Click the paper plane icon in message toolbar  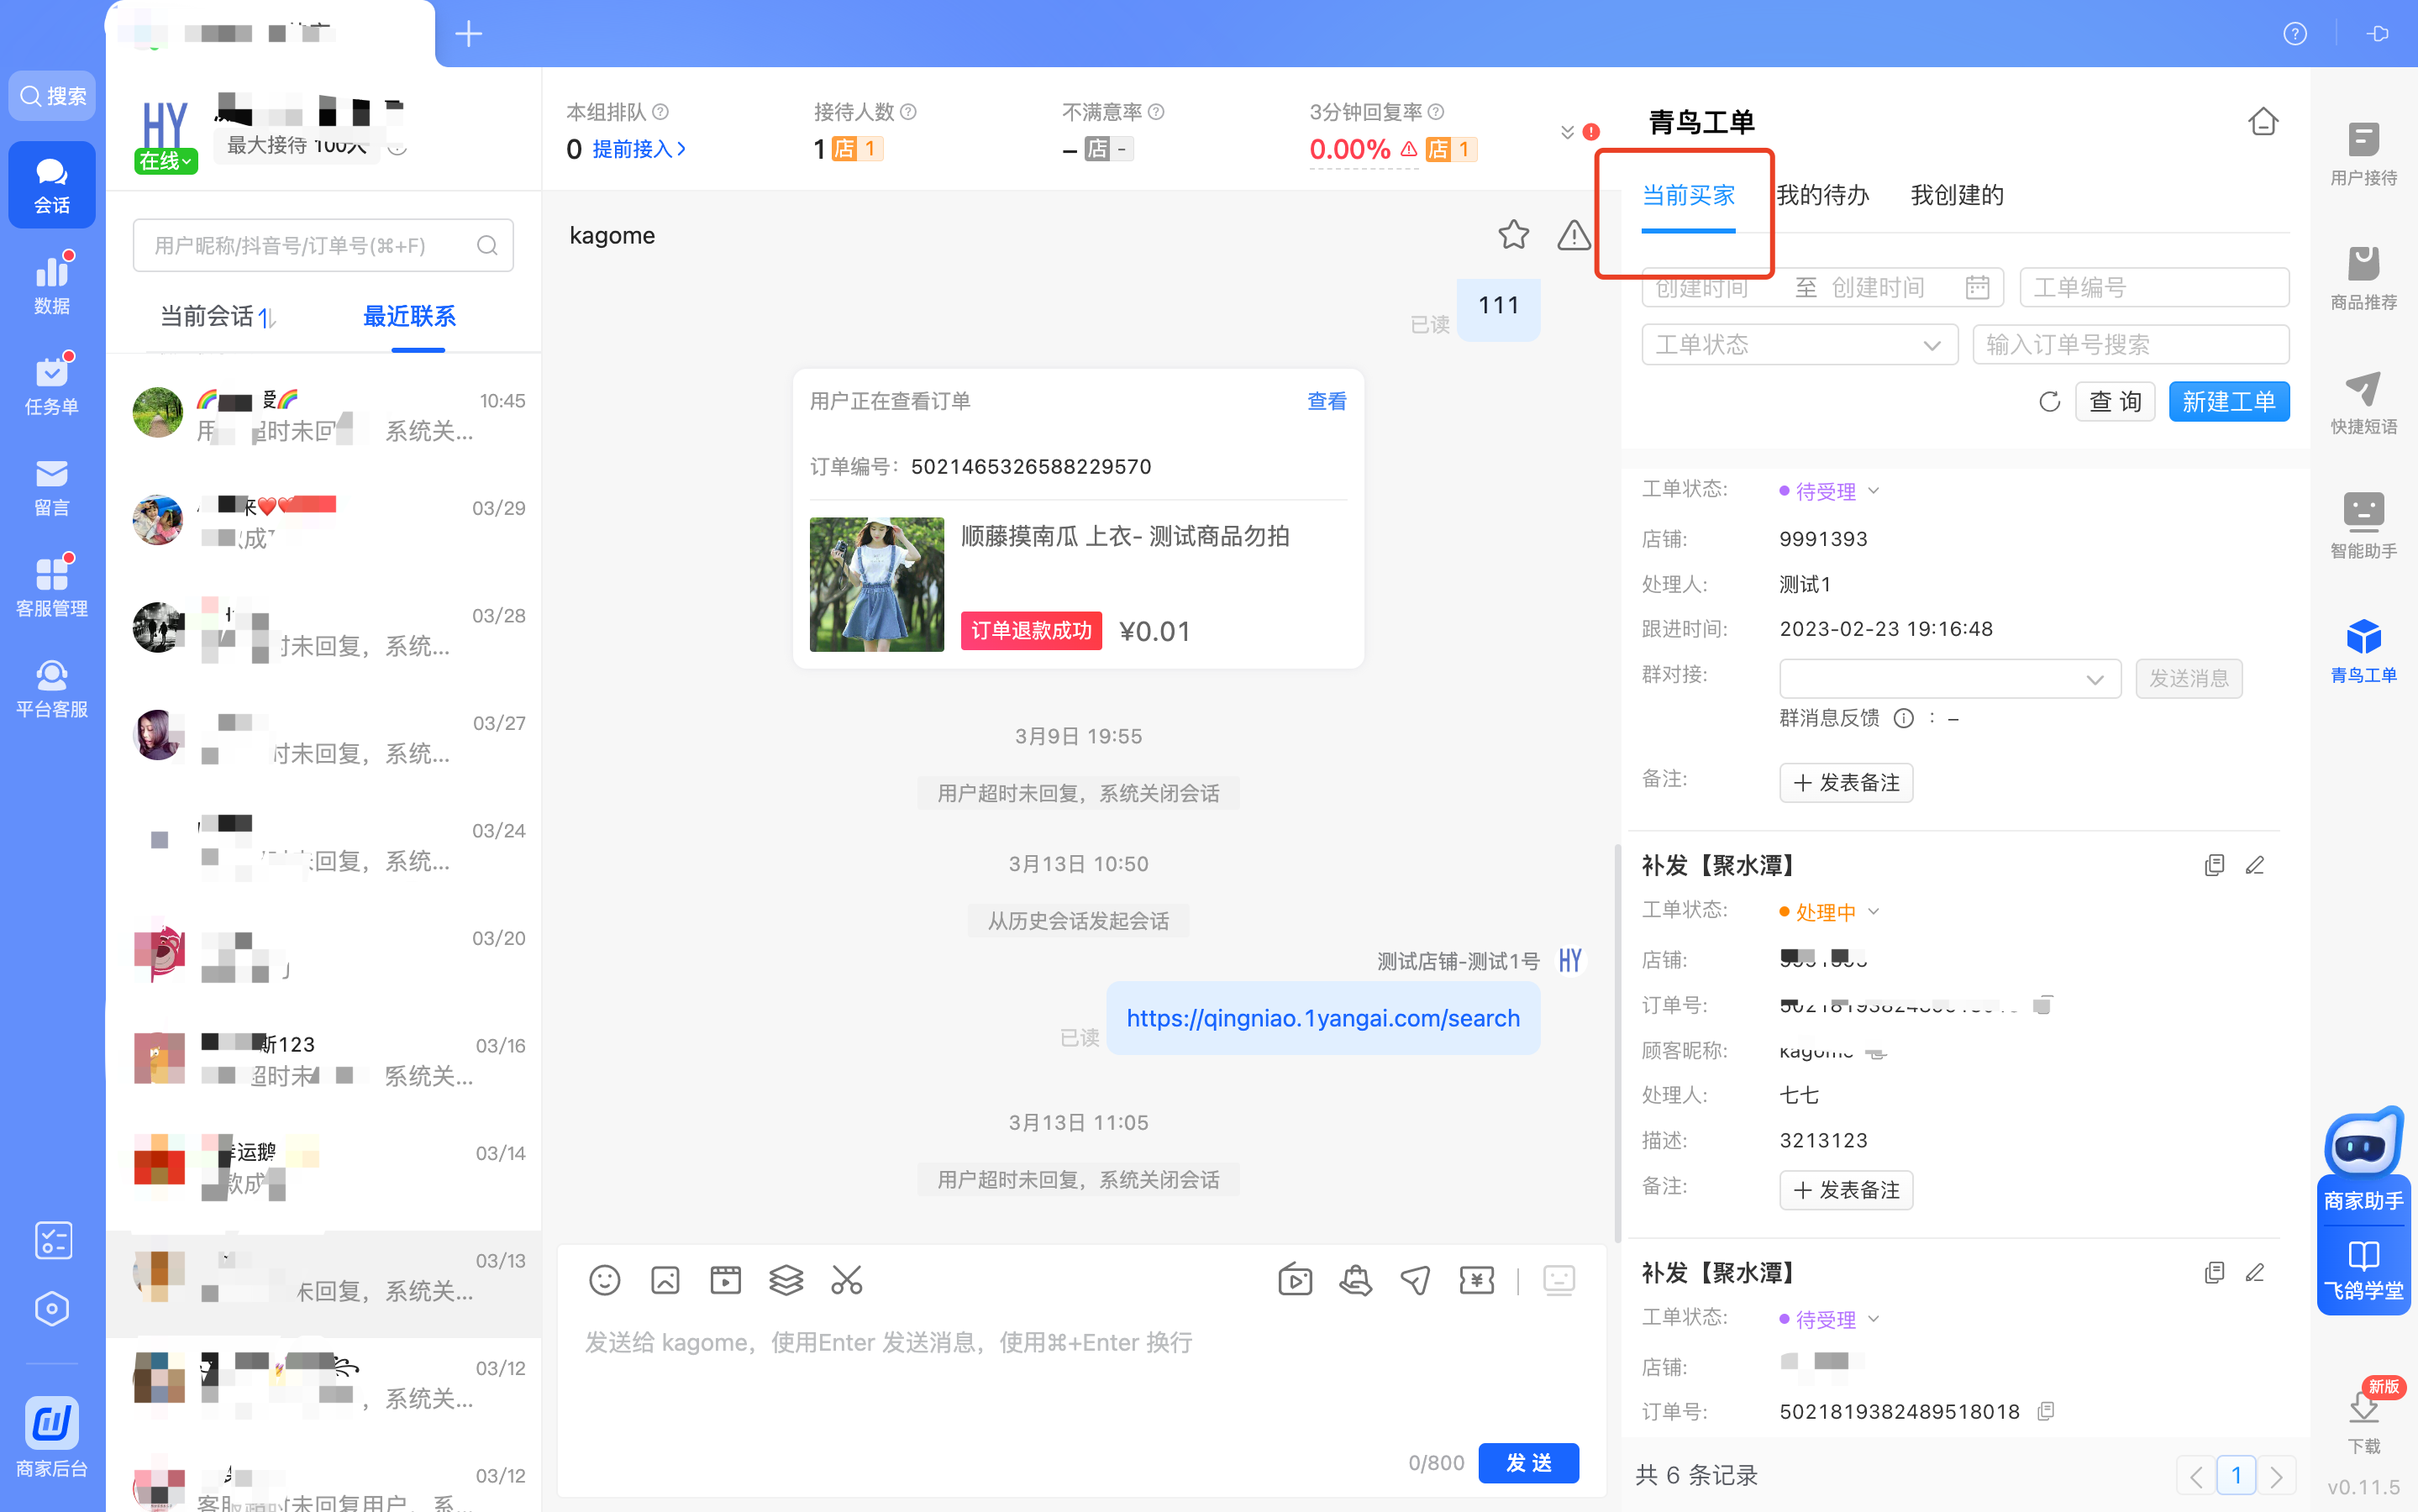[1415, 1280]
